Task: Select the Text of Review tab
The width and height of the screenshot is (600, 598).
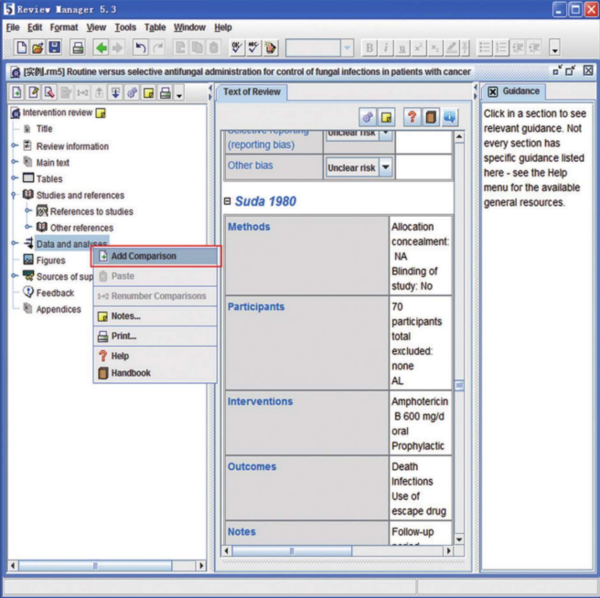Action: tap(252, 92)
